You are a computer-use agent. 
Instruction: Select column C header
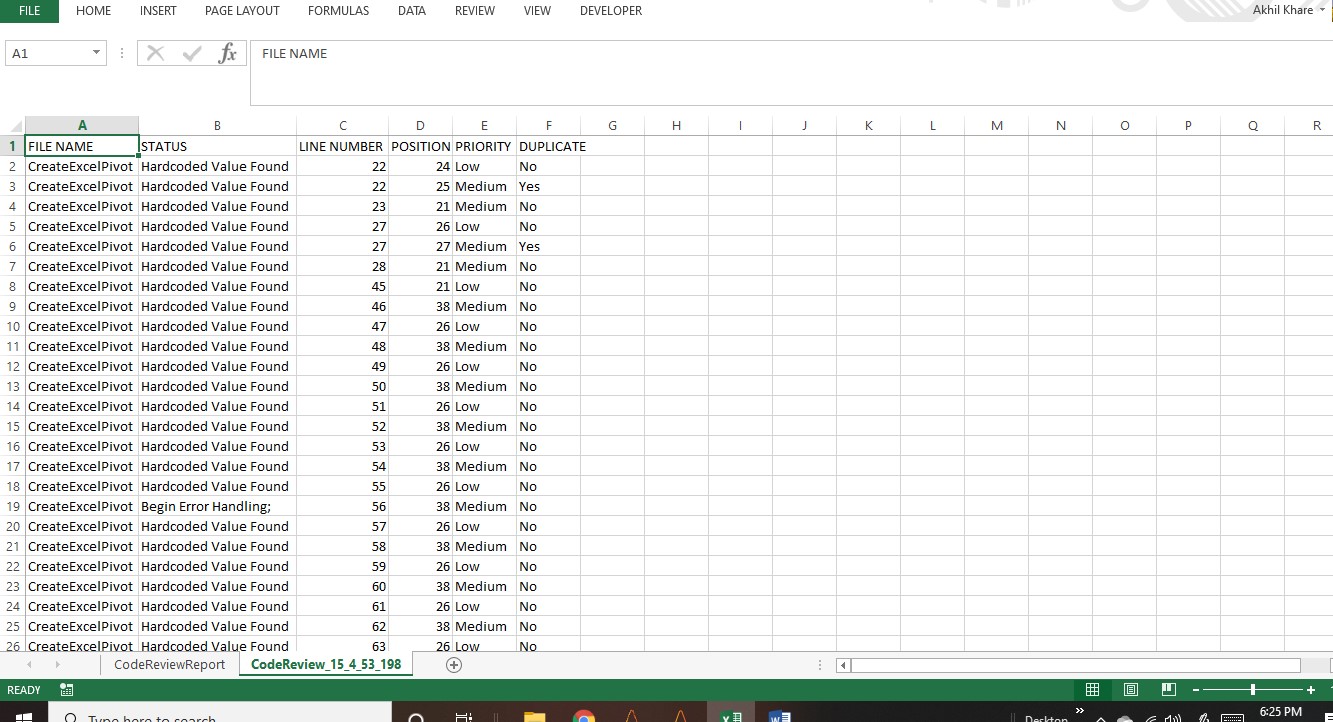point(342,126)
